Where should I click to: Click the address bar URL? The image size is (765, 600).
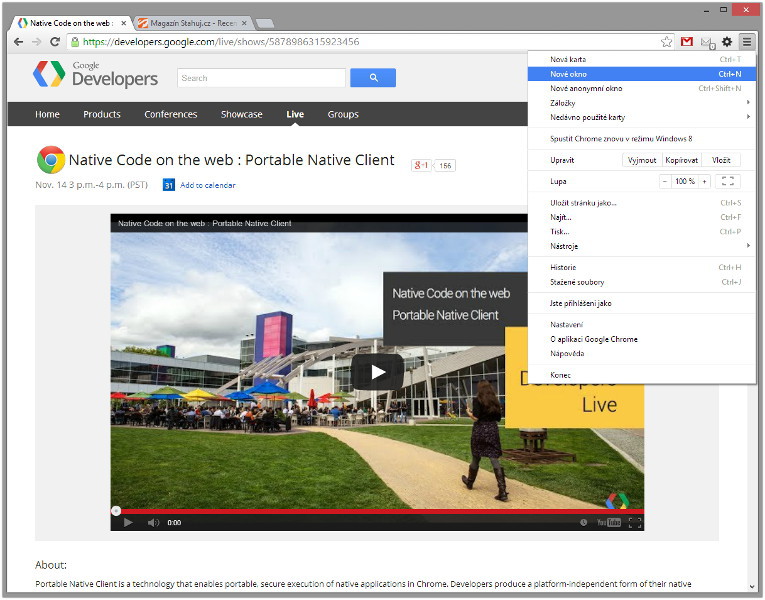(x=221, y=42)
